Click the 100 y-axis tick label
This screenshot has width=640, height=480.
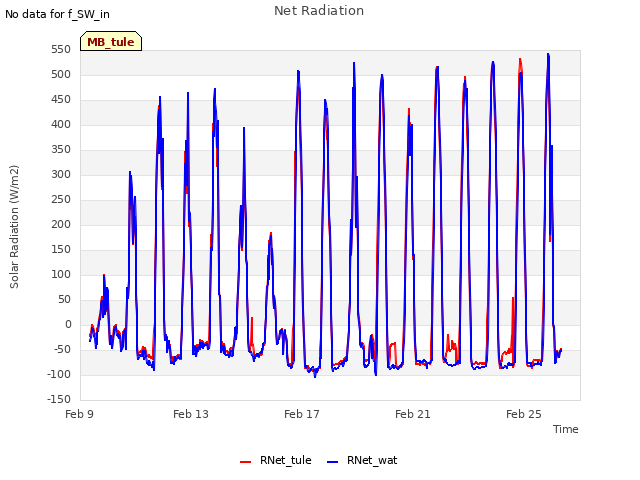(61, 275)
